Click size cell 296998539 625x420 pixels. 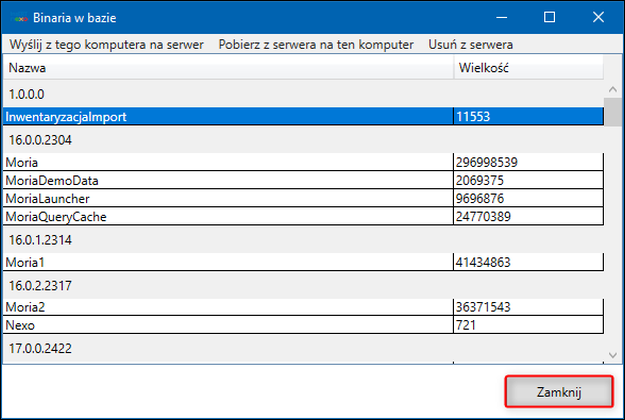(x=528, y=162)
